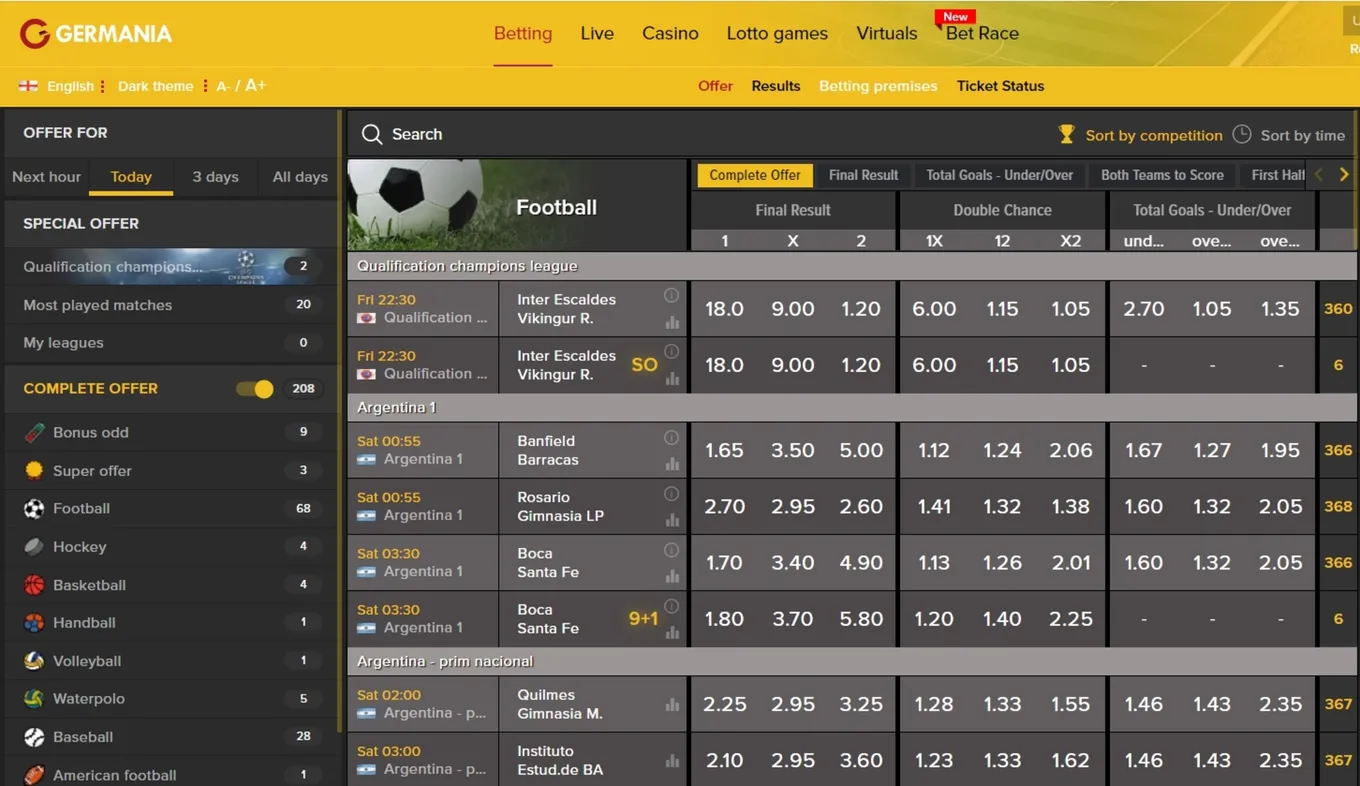Check Ticket Status

pos(1000,86)
